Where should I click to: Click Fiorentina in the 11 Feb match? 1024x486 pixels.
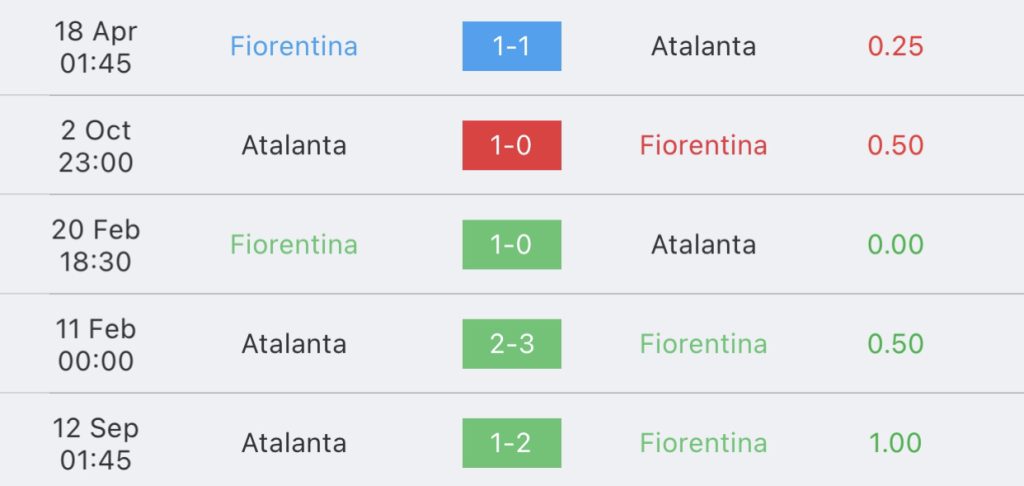click(703, 344)
